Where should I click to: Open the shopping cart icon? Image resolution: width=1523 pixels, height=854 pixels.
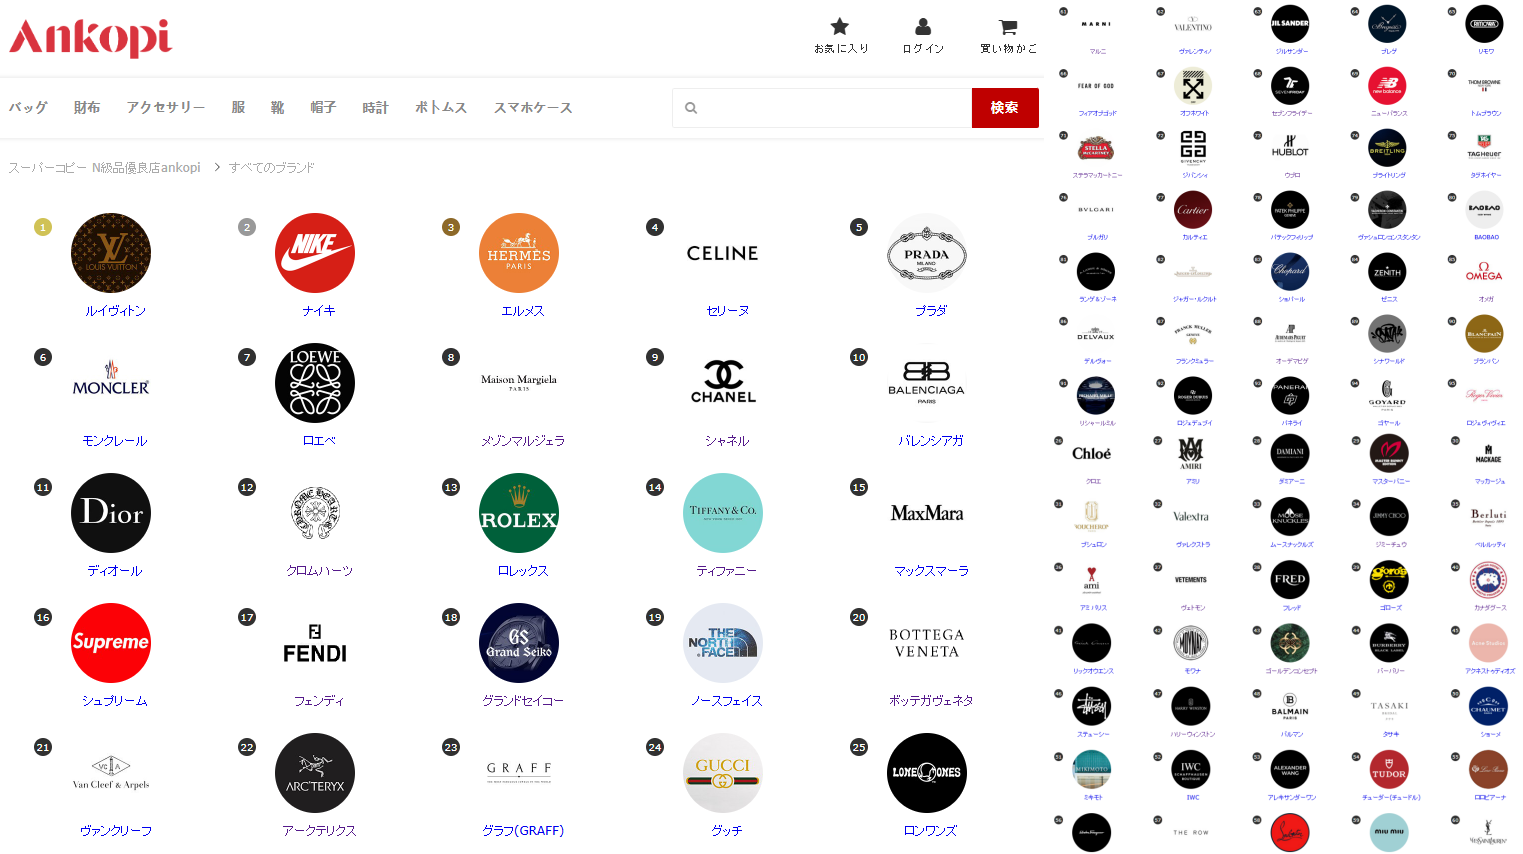(1008, 26)
